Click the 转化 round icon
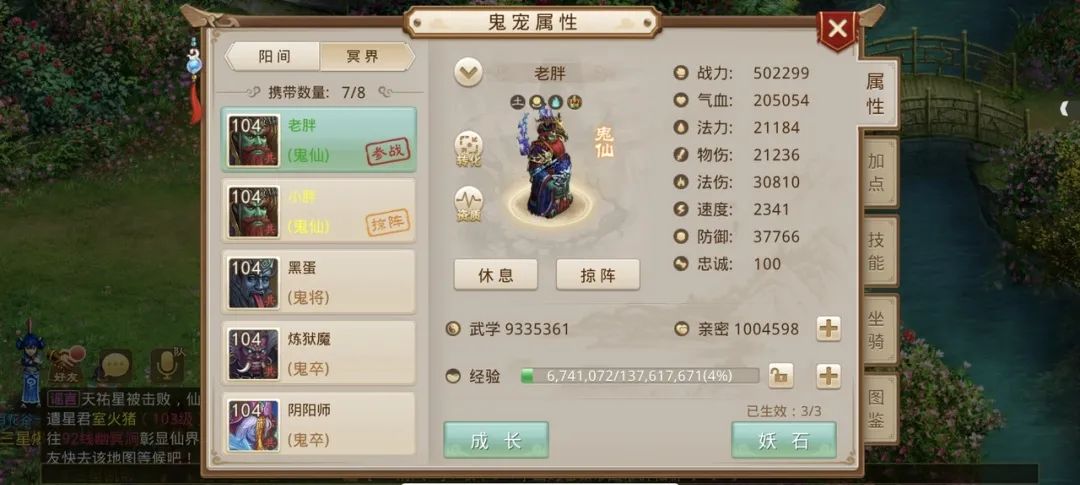Image resolution: width=1080 pixels, height=485 pixels. (x=468, y=149)
